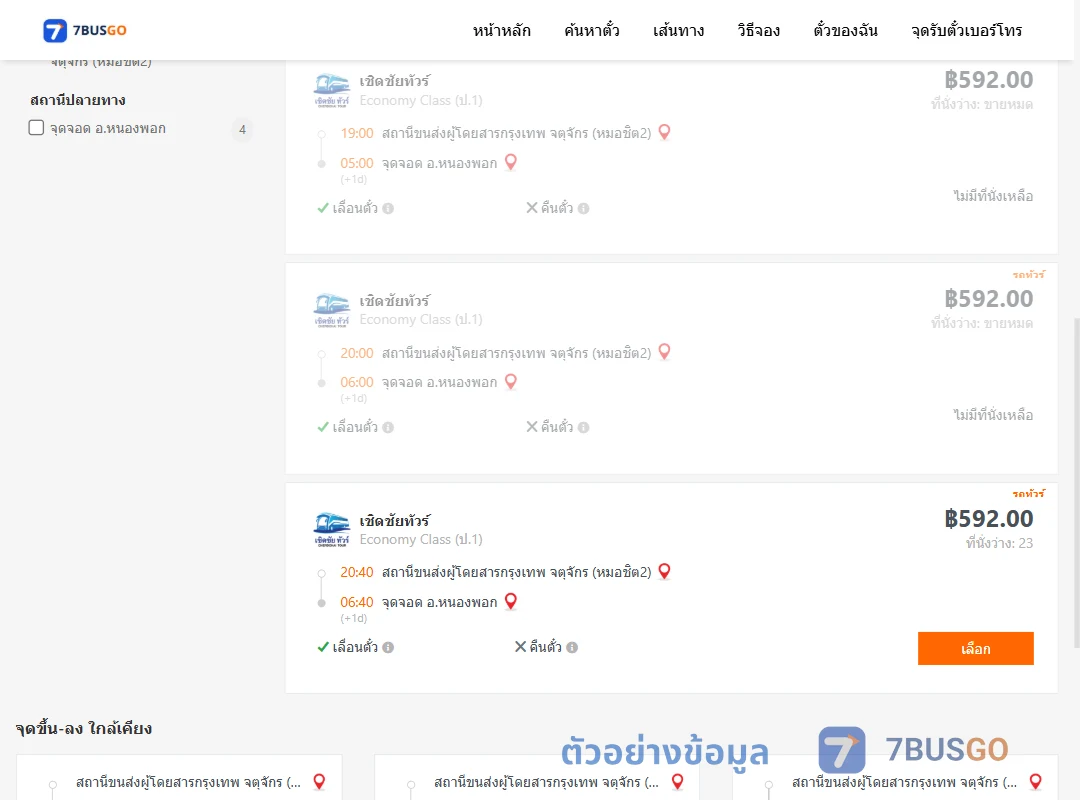Click the เชิดชัยทัวร์ bus logo in the 20:00 trip

[332, 310]
